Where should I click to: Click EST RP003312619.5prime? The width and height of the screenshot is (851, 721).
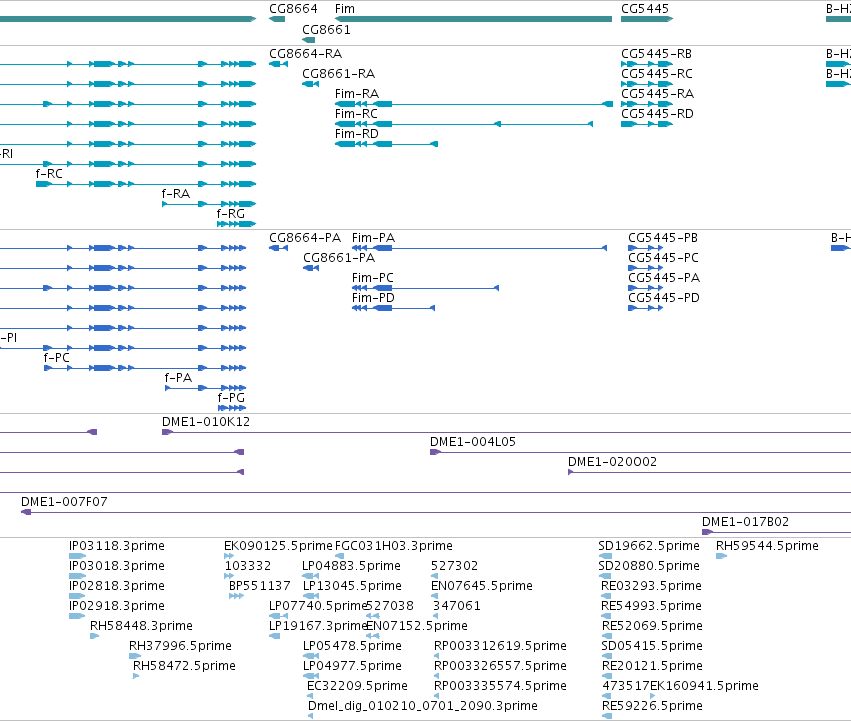pos(500,646)
